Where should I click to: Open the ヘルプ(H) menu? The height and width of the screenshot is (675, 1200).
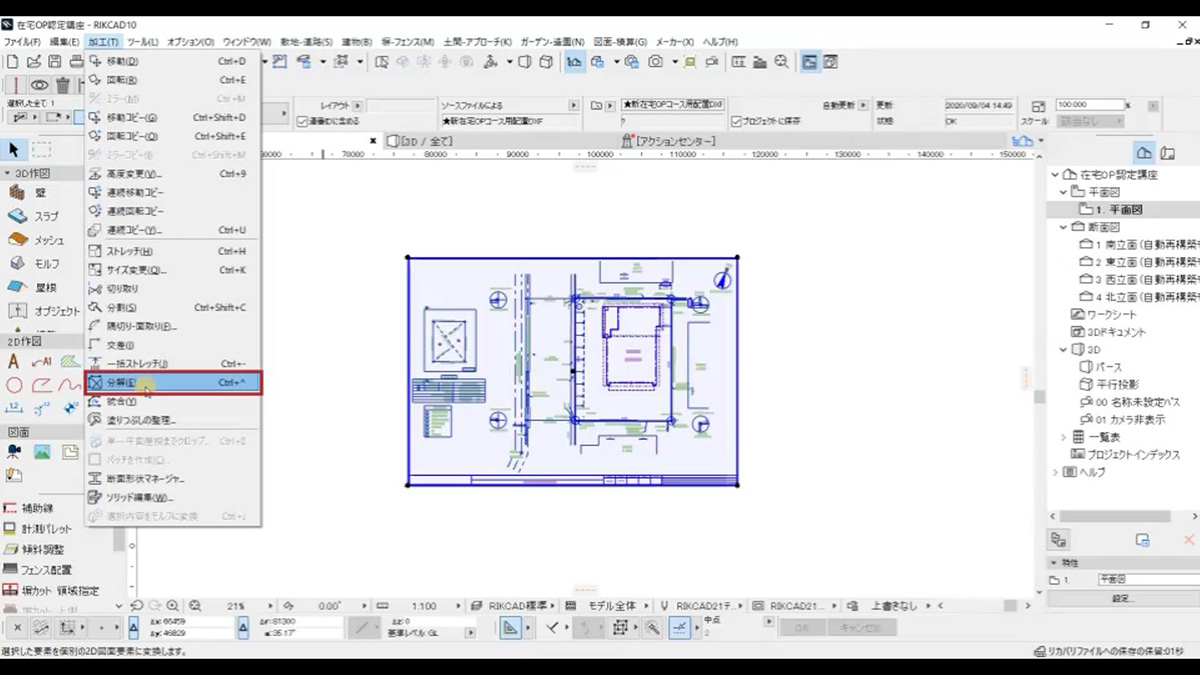[x=719, y=42]
